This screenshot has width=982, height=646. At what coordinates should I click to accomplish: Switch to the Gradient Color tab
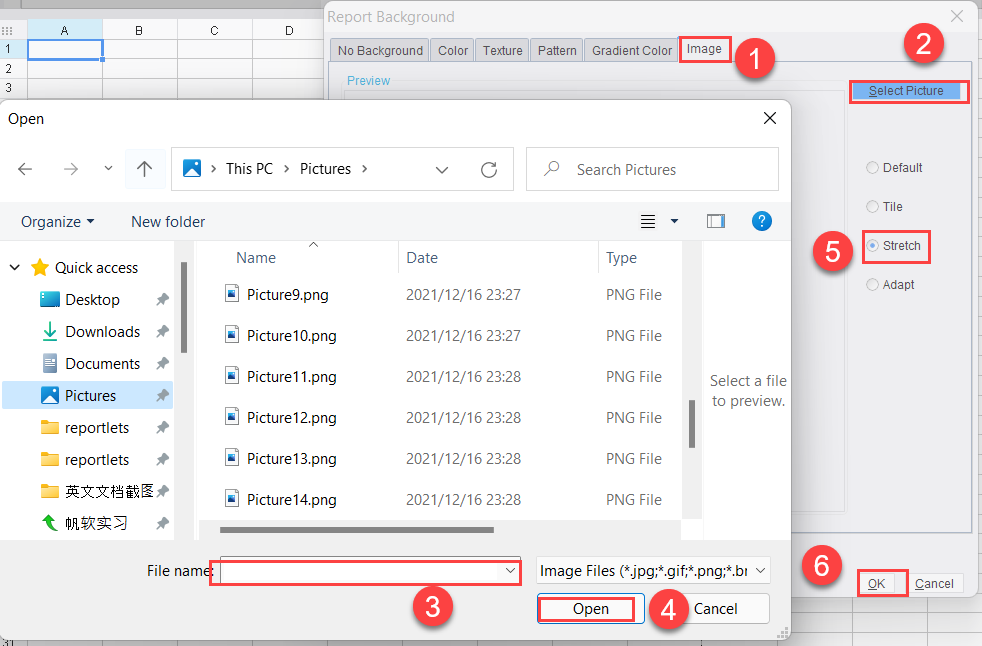[631, 49]
